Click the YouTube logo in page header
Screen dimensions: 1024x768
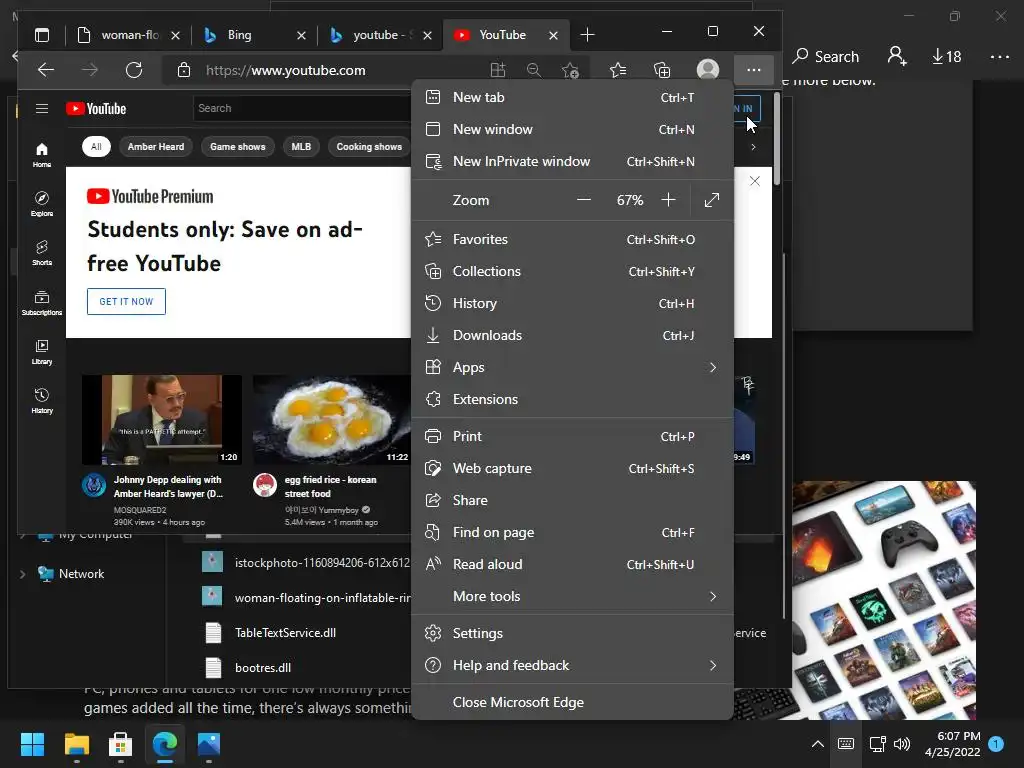96,108
